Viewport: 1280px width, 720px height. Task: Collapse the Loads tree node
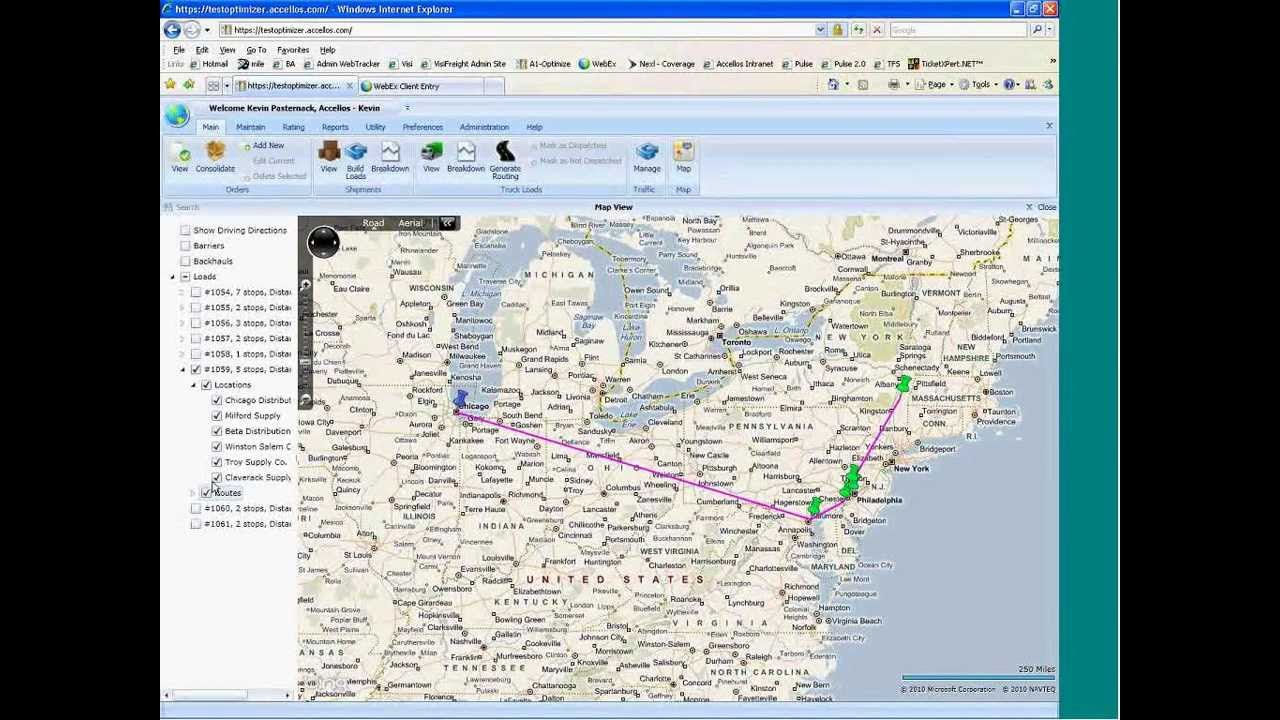[x=172, y=277]
